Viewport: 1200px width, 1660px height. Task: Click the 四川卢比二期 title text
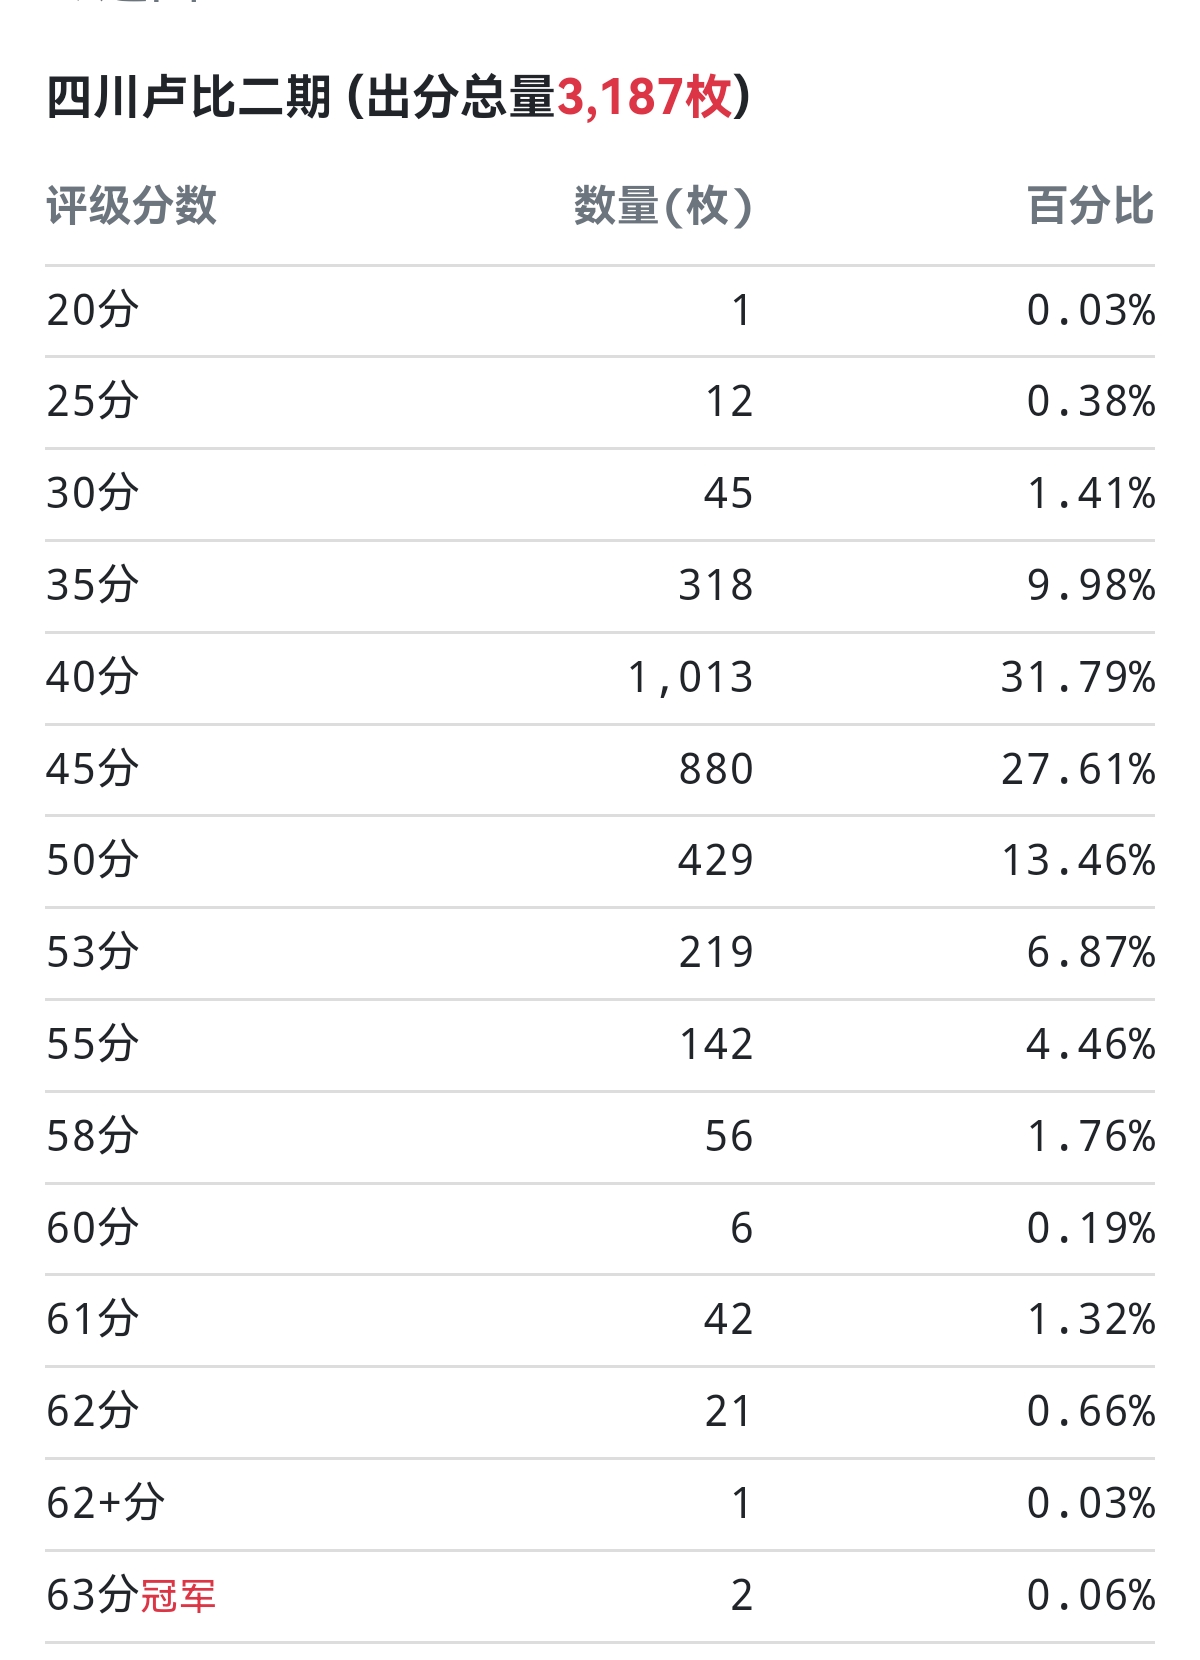[x=189, y=98]
